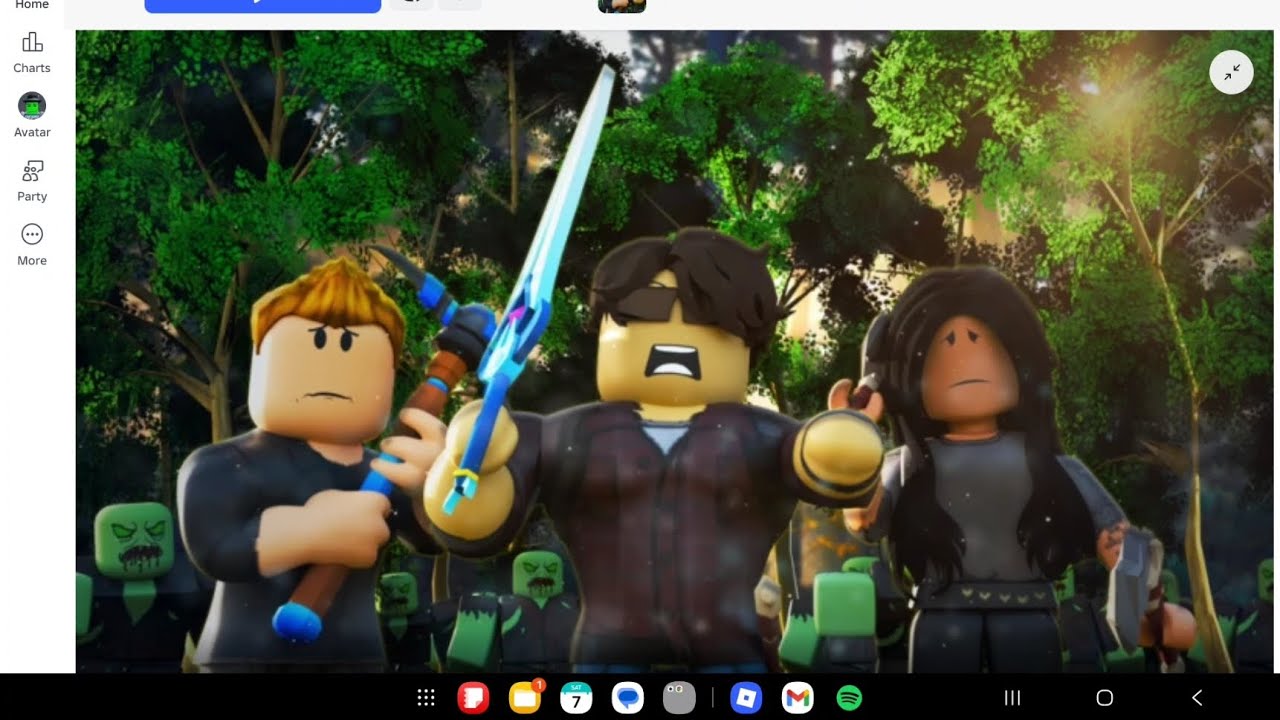Open the gray eyes app icon in taskbar
This screenshot has width=1280, height=720.
click(x=679, y=698)
